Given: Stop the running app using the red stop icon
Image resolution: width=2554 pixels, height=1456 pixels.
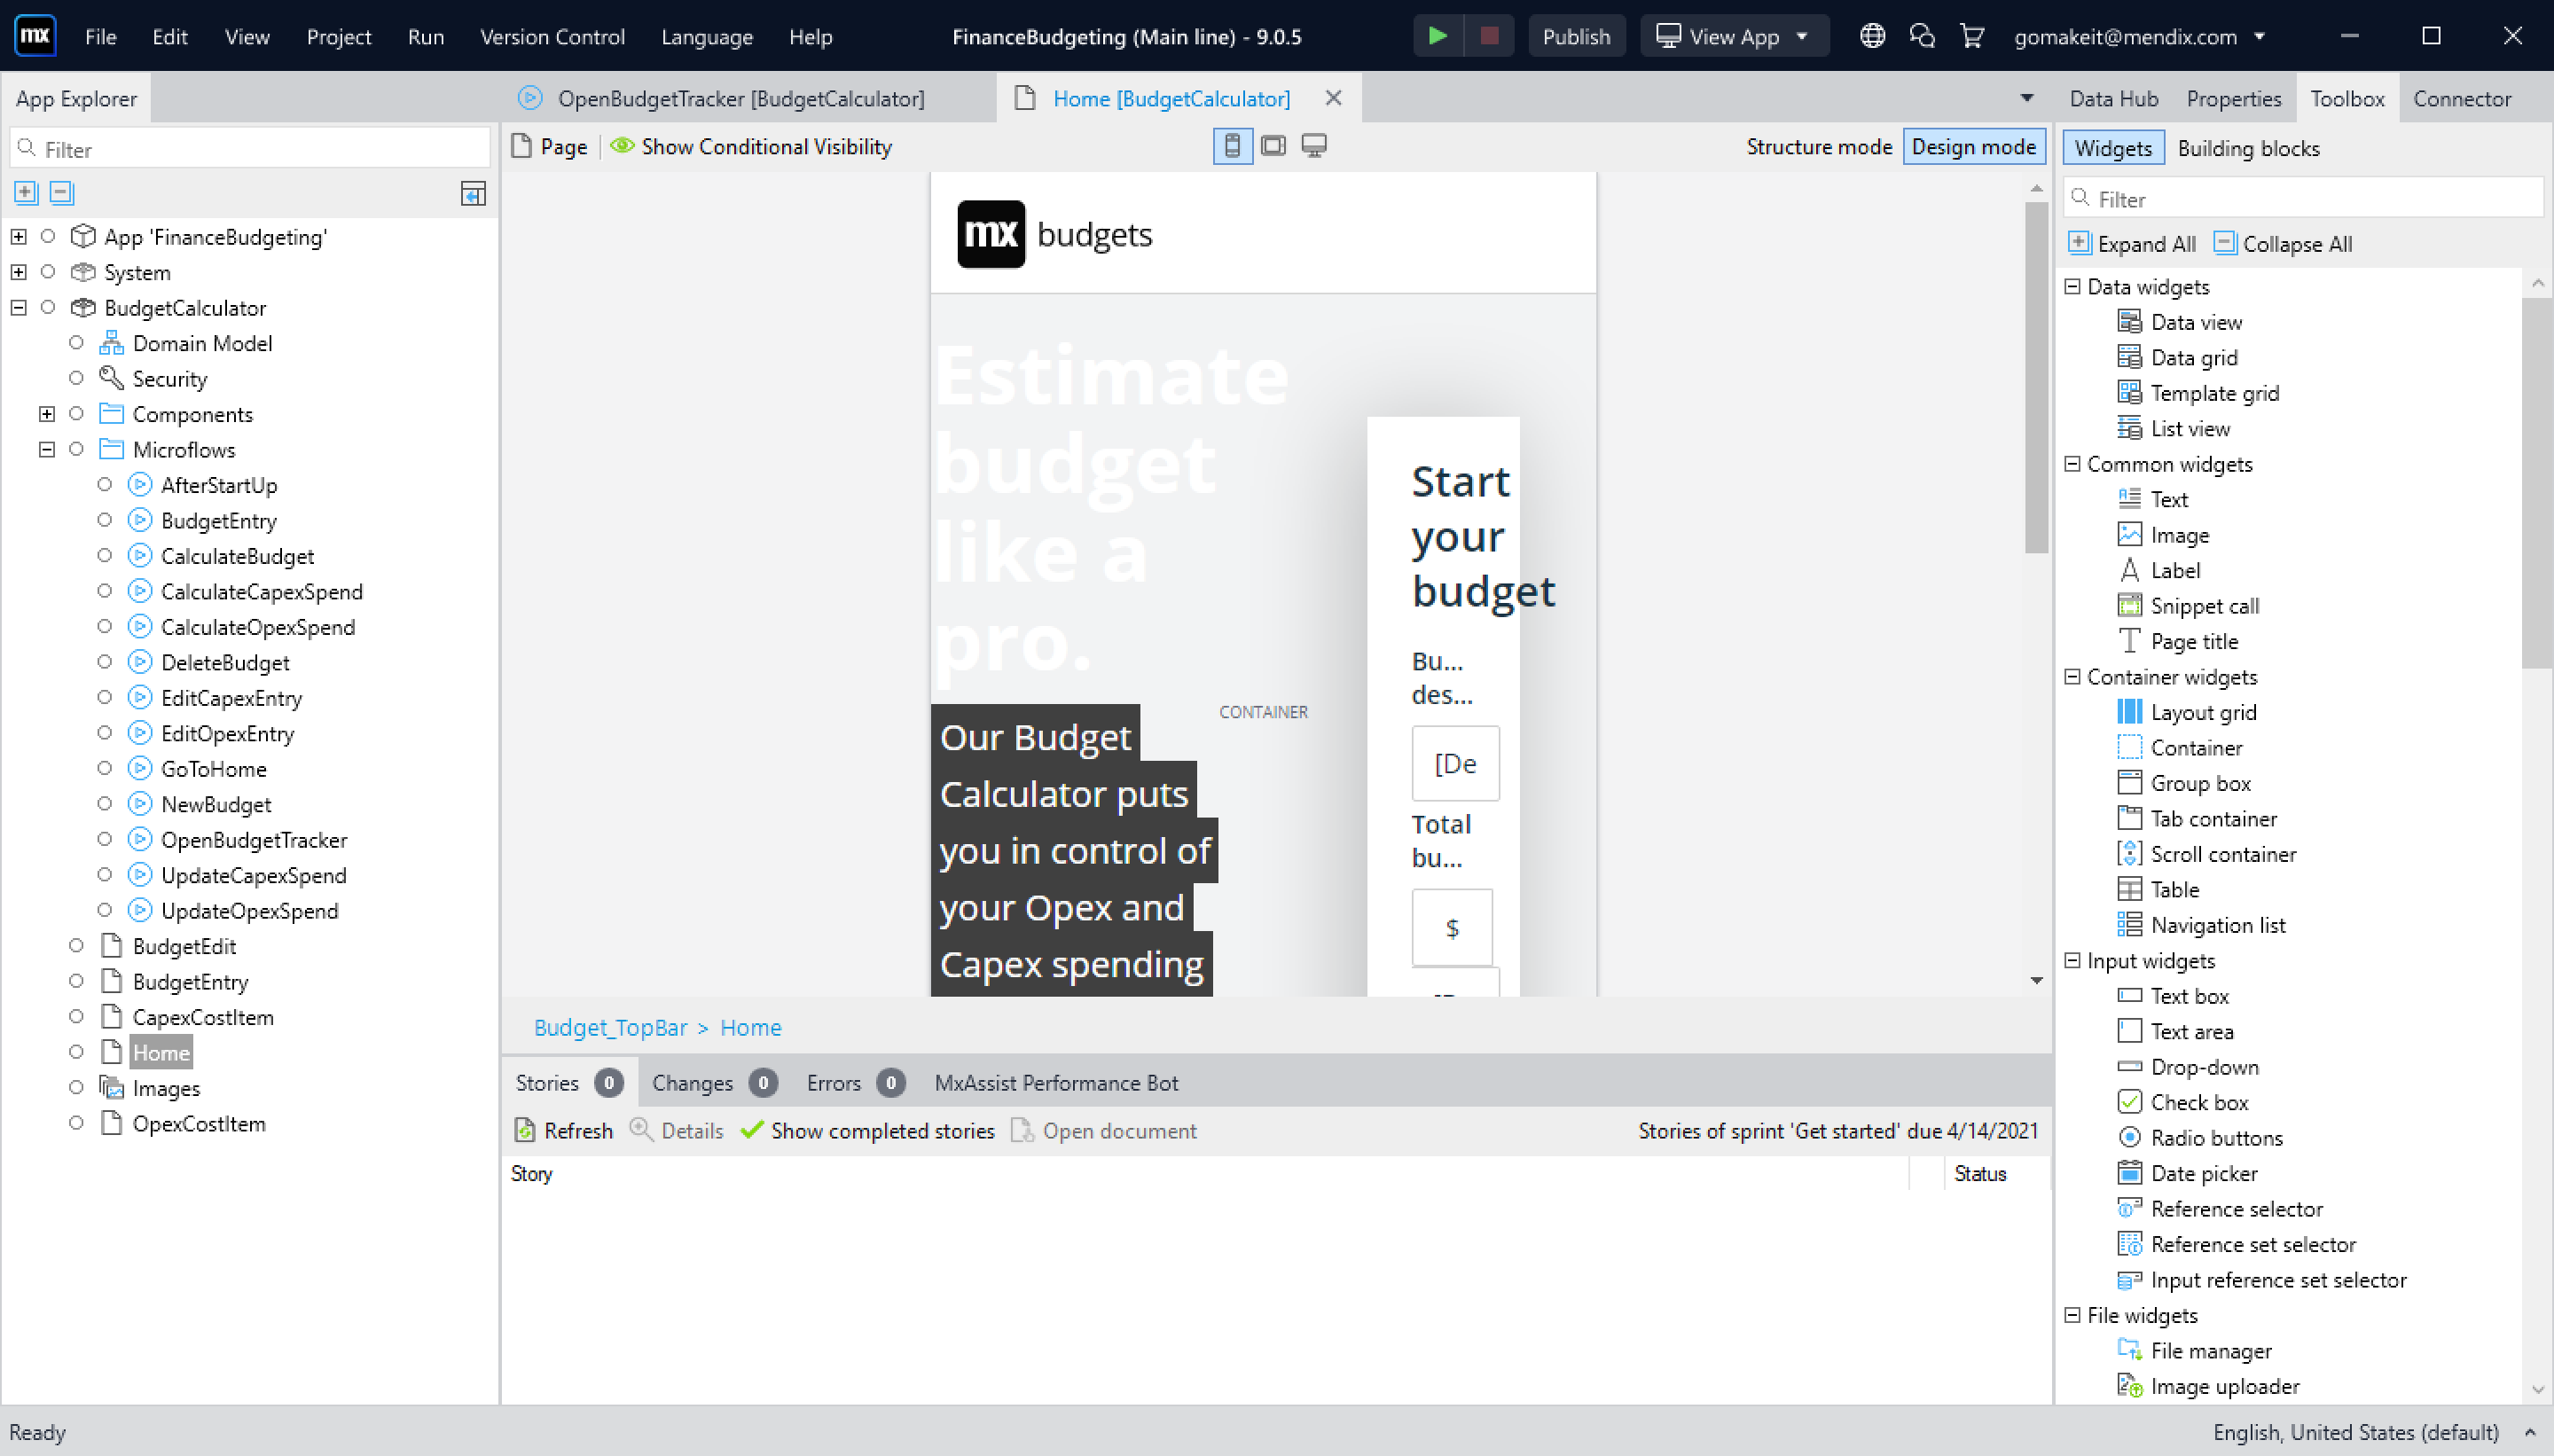Looking at the screenshot, I should coord(1489,35).
